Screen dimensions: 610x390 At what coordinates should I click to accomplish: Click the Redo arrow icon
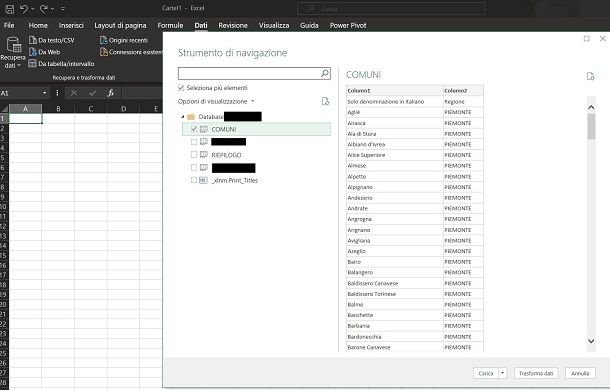click(x=44, y=9)
